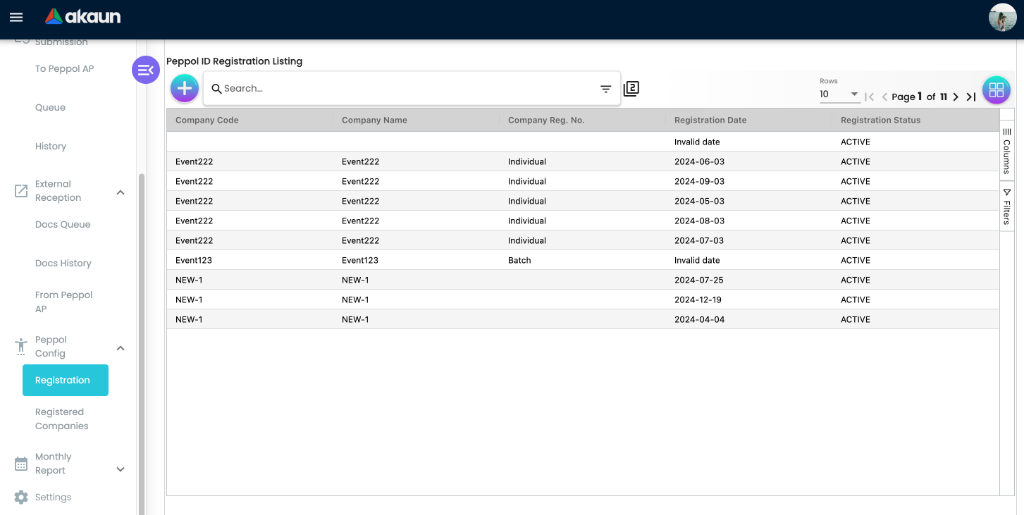Open the Settings menu label
This screenshot has height=515, width=1024.
pos(53,497)
